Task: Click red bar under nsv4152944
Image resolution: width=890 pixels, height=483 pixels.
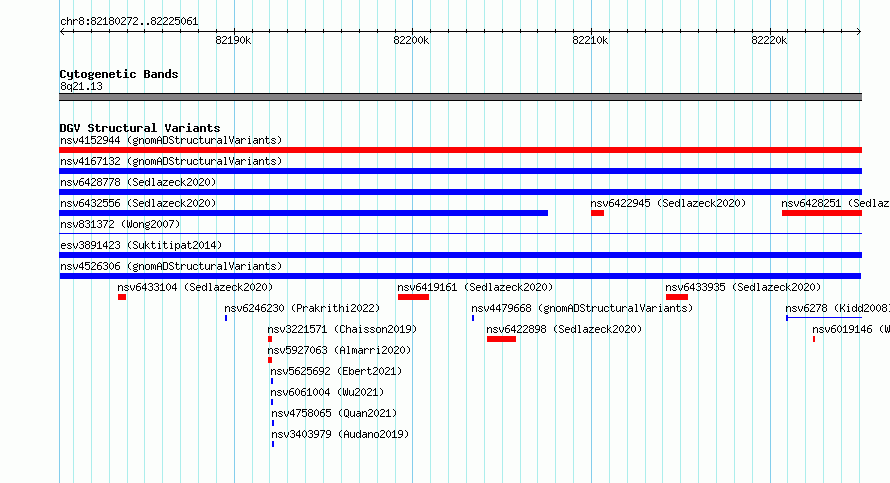Action: [460, 150]
